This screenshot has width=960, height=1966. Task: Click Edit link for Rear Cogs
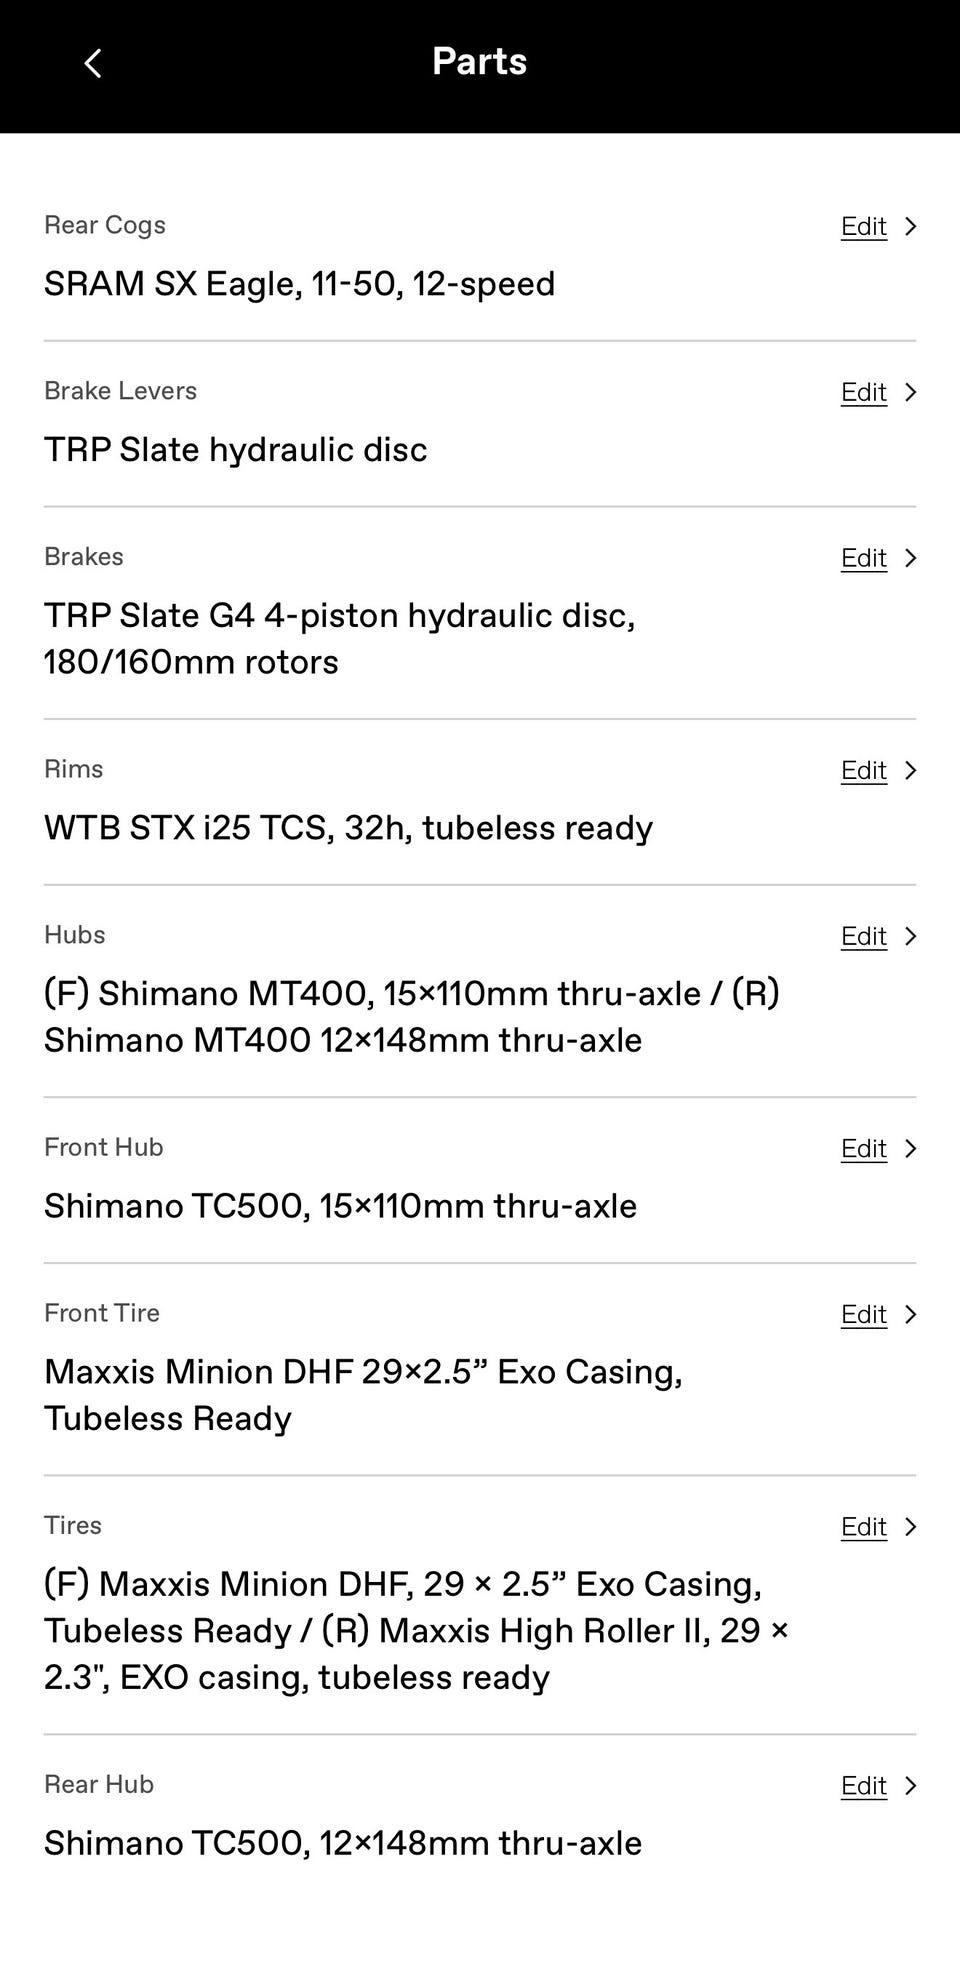point(863,227)
